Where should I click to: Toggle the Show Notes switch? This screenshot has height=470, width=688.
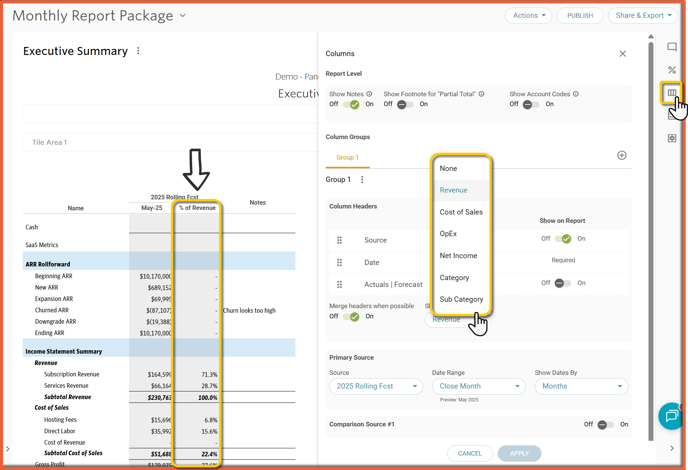tap(351, 104)
